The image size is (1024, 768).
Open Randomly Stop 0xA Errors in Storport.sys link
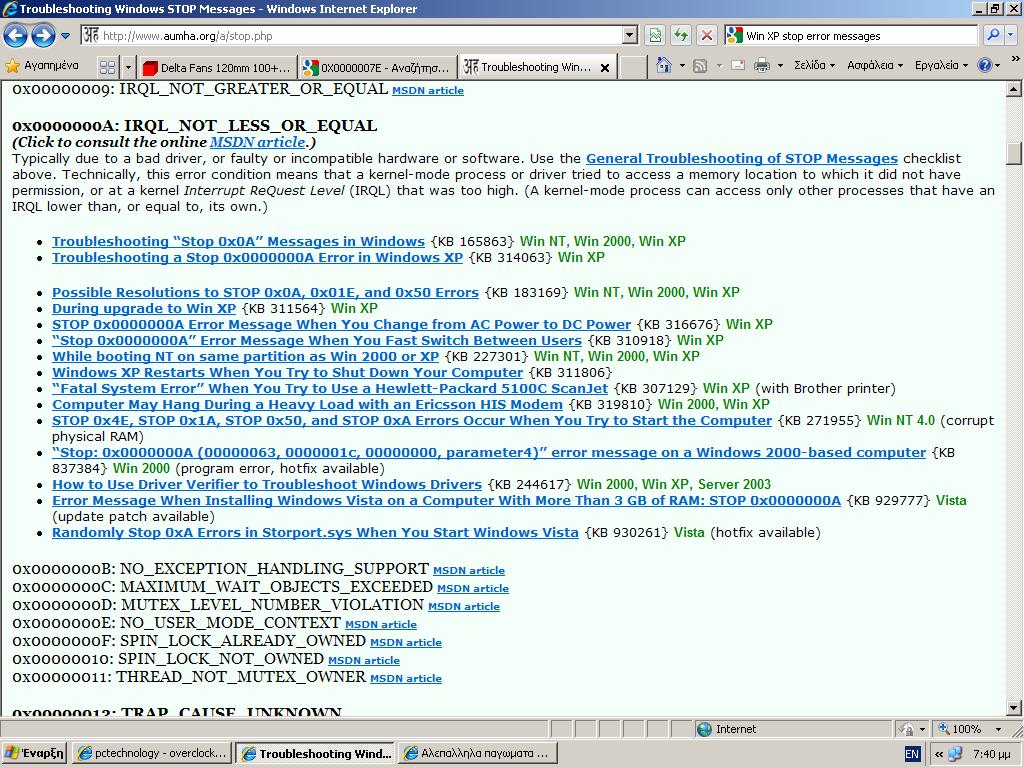[315, 532]
